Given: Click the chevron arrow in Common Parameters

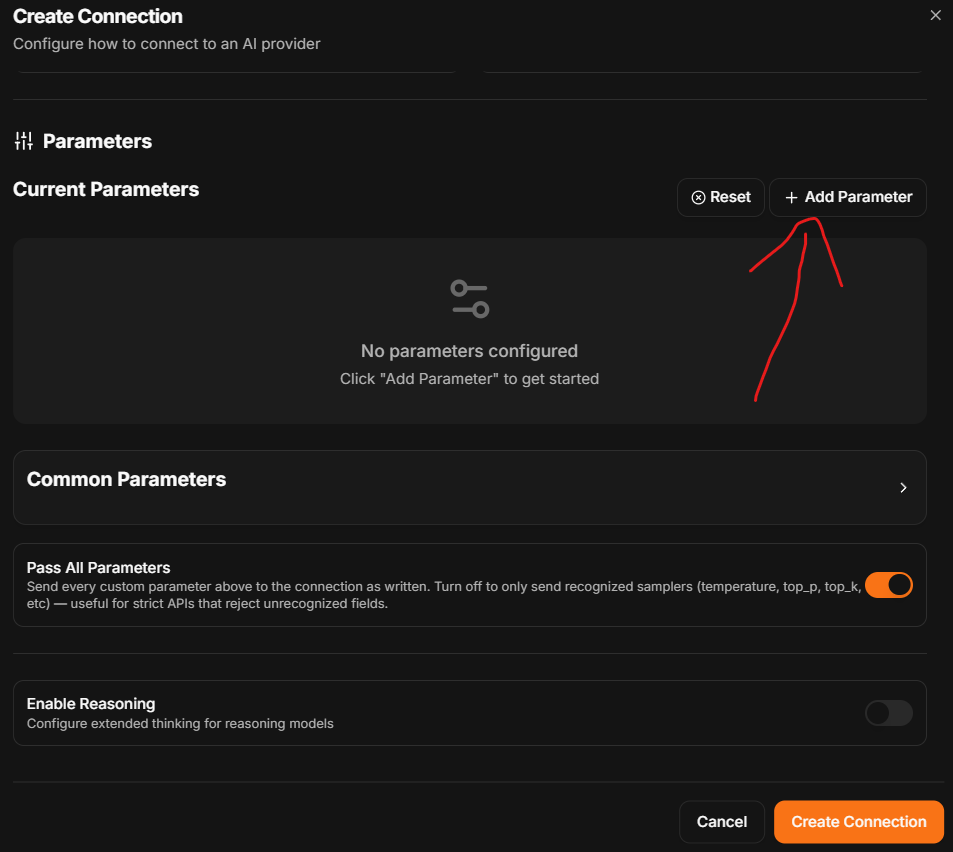Looking at the screenshot, I should coord(903,487).
